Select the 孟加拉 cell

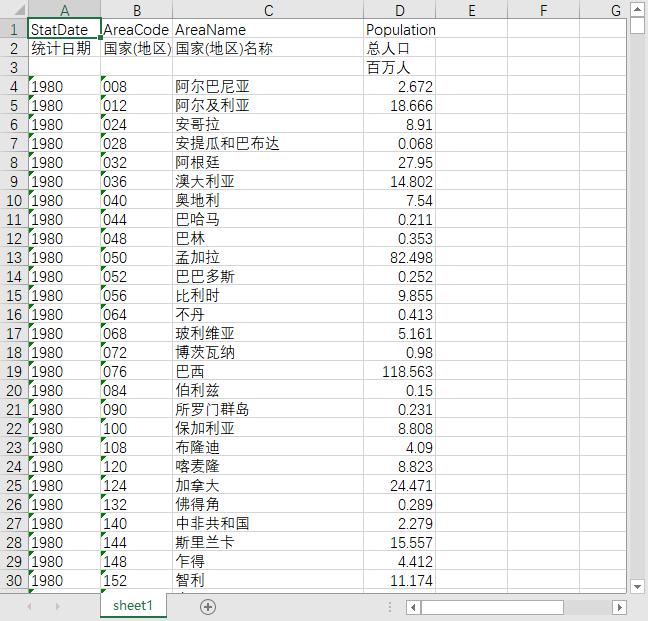tap(268, 257)
